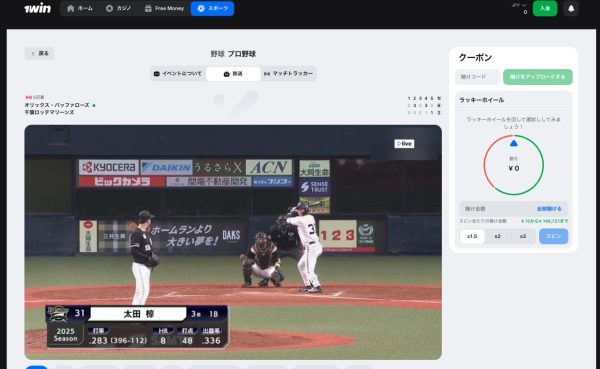This screenshot has width=600, height=369.
Task: Click team name 千葉ロッテマリーンズ
Action: pyautogui.click(x=49, y=112)
